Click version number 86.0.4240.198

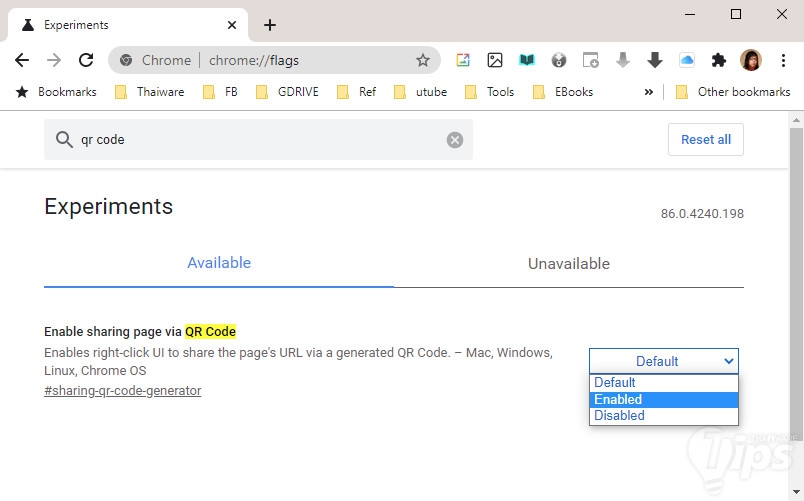[x=702, y=213]
